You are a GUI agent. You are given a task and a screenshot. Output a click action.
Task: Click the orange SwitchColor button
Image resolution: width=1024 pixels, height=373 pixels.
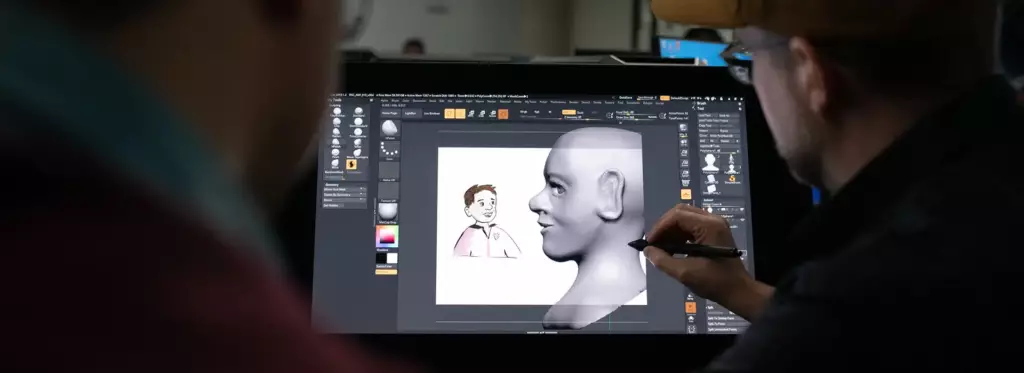(x=386, y=271)
